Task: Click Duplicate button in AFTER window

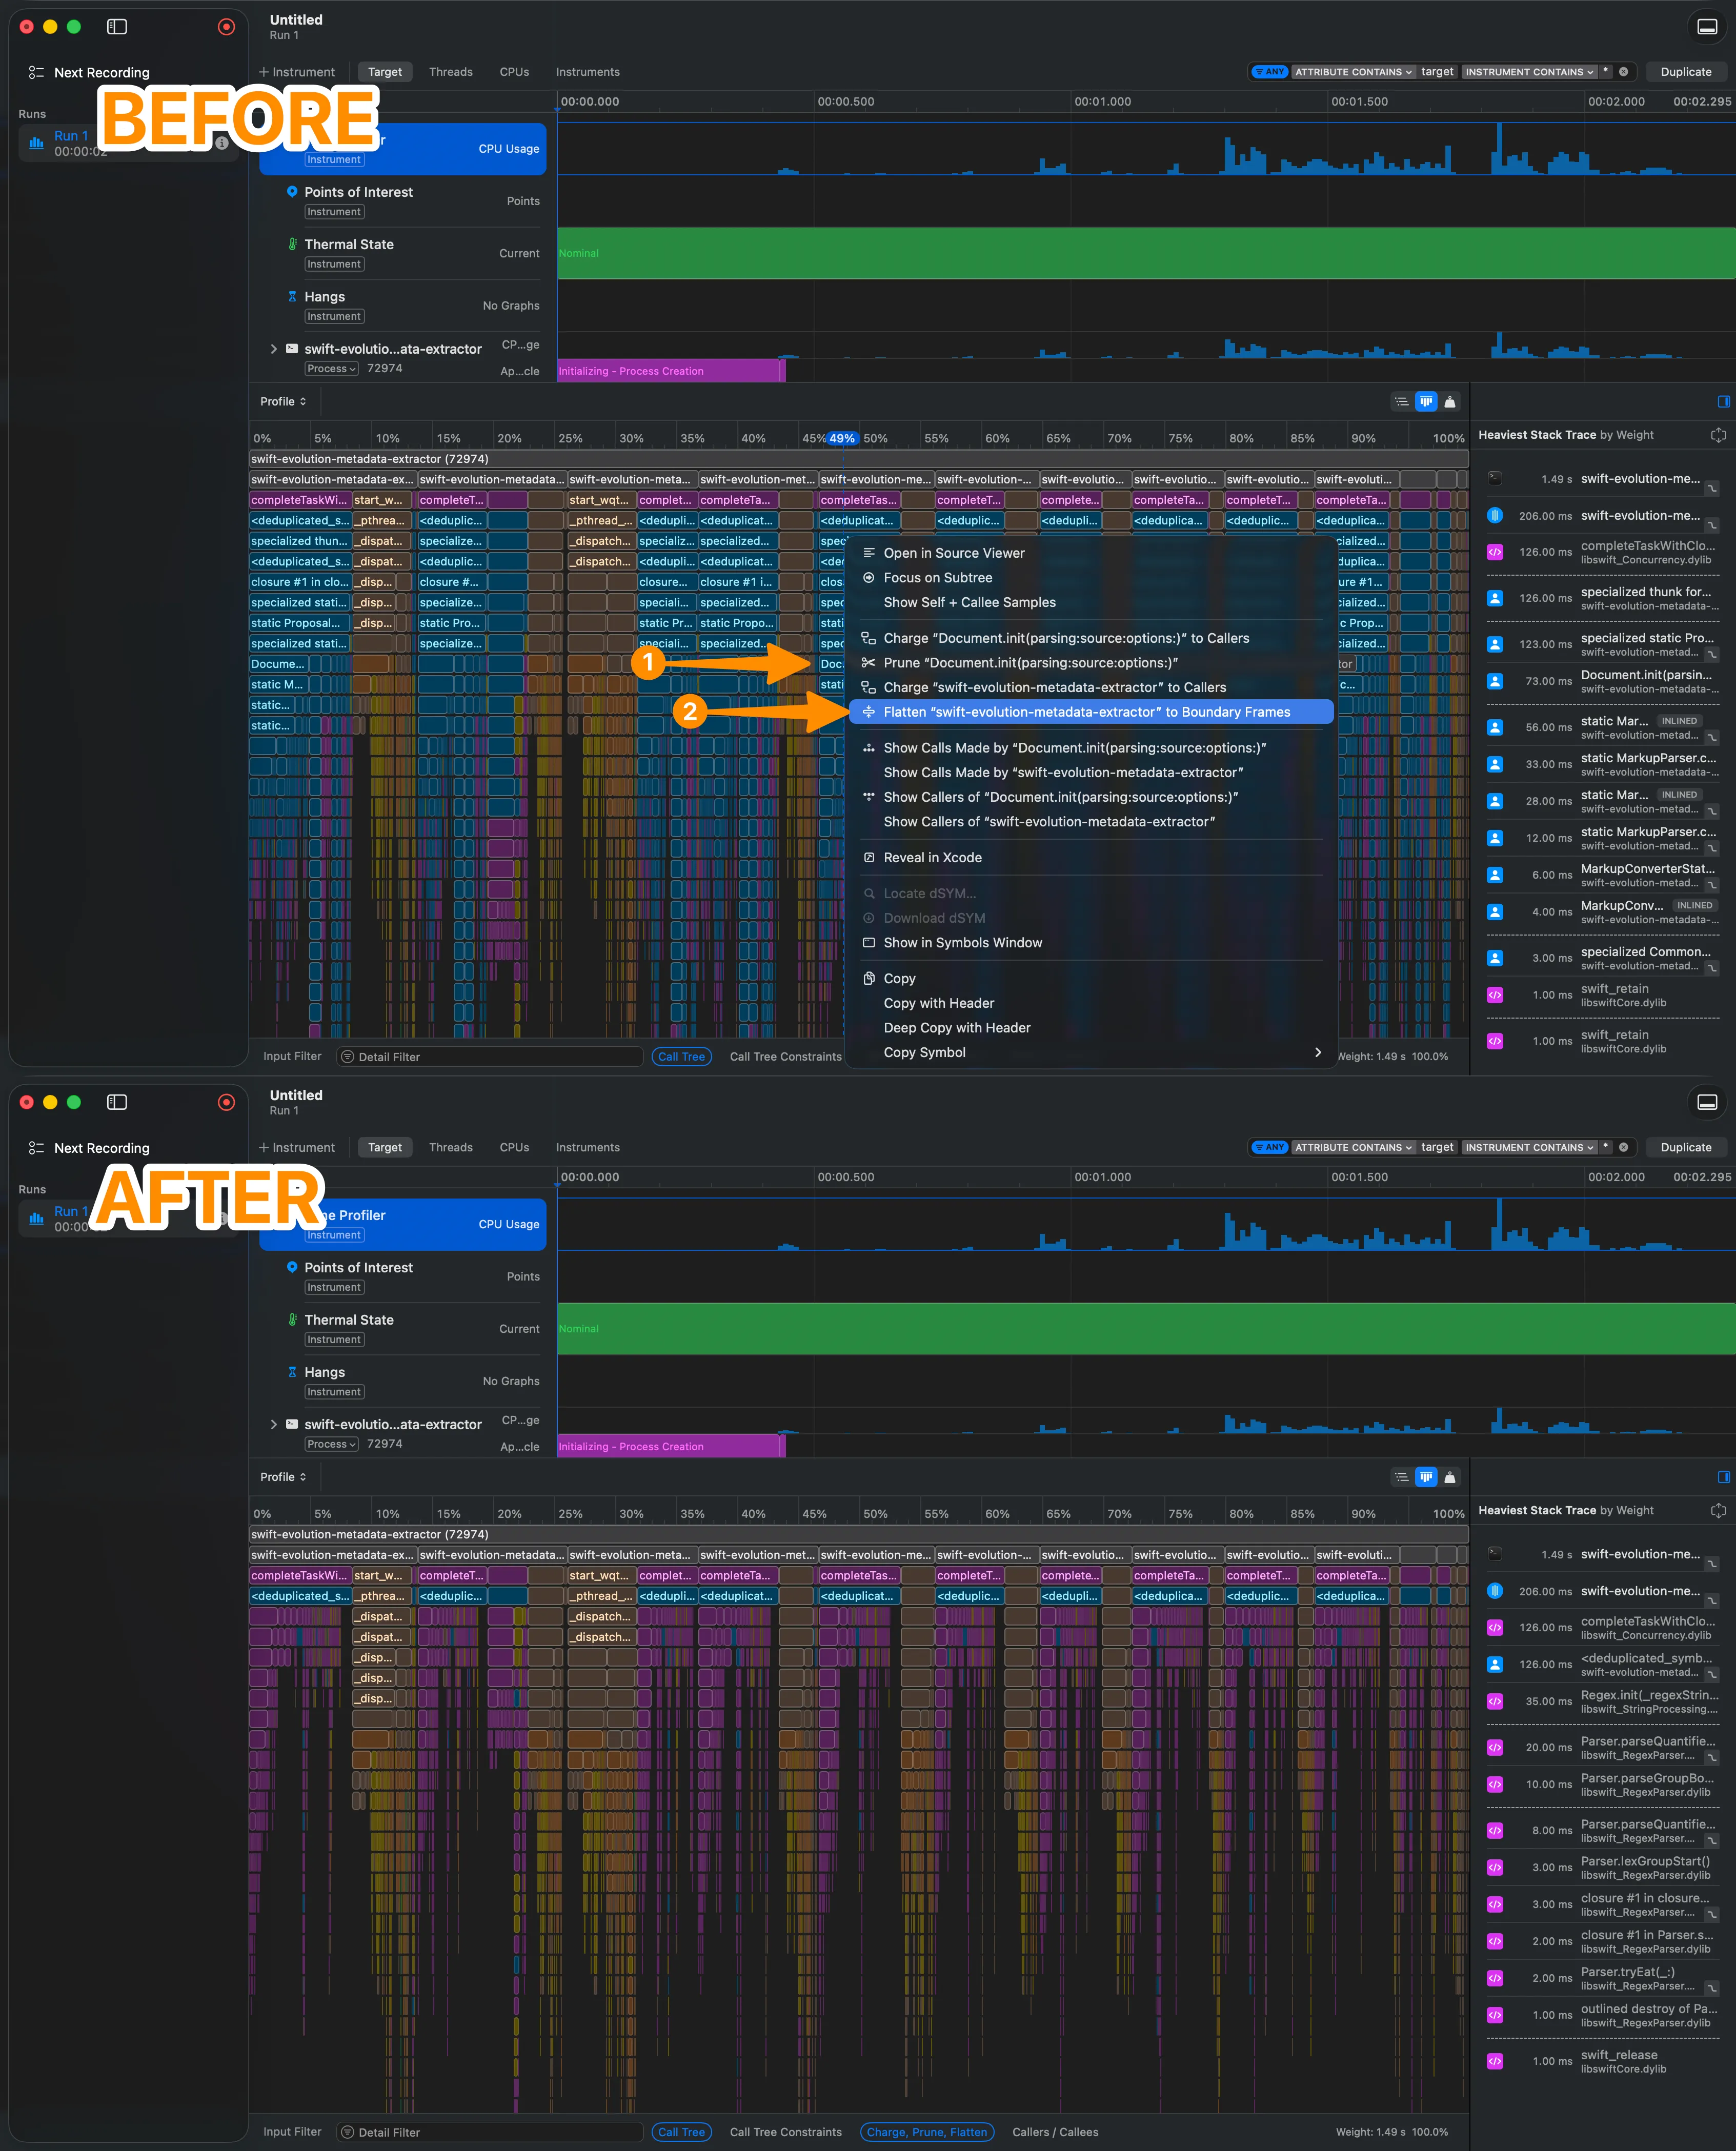Action: pyautogui.click(x=1685, y=1147)
